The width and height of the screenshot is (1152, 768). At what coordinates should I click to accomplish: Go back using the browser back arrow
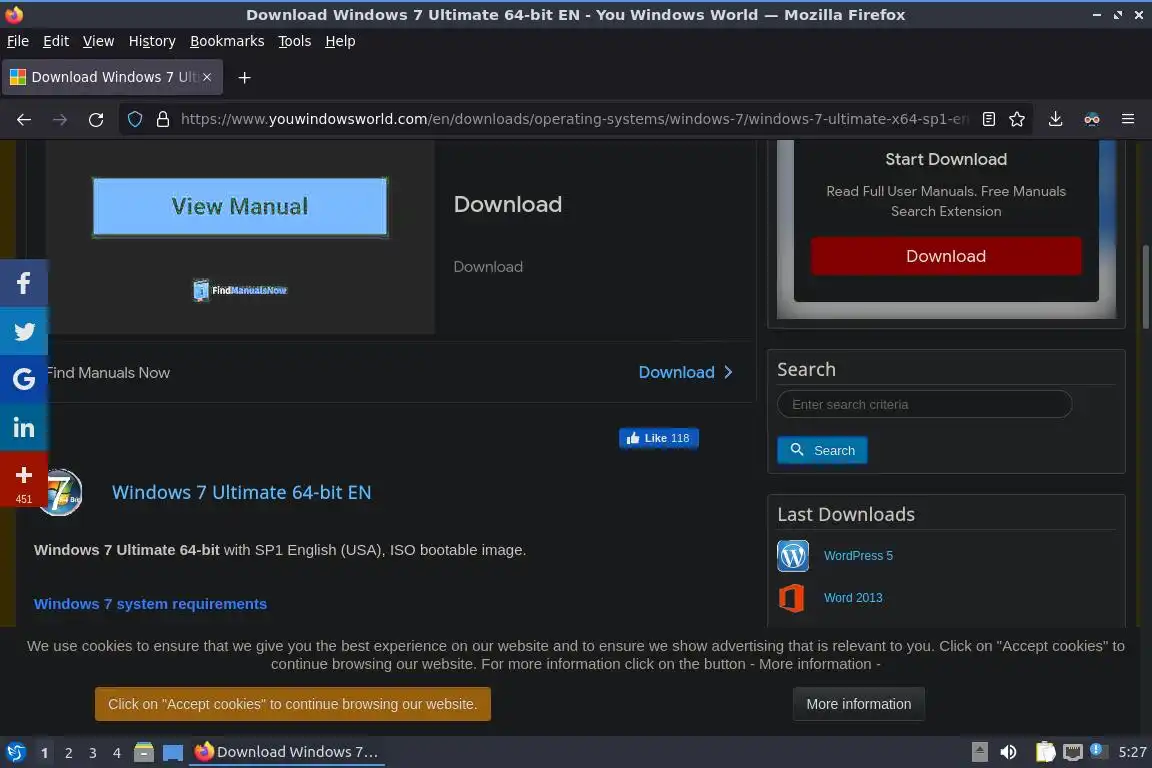pos(24,119)
